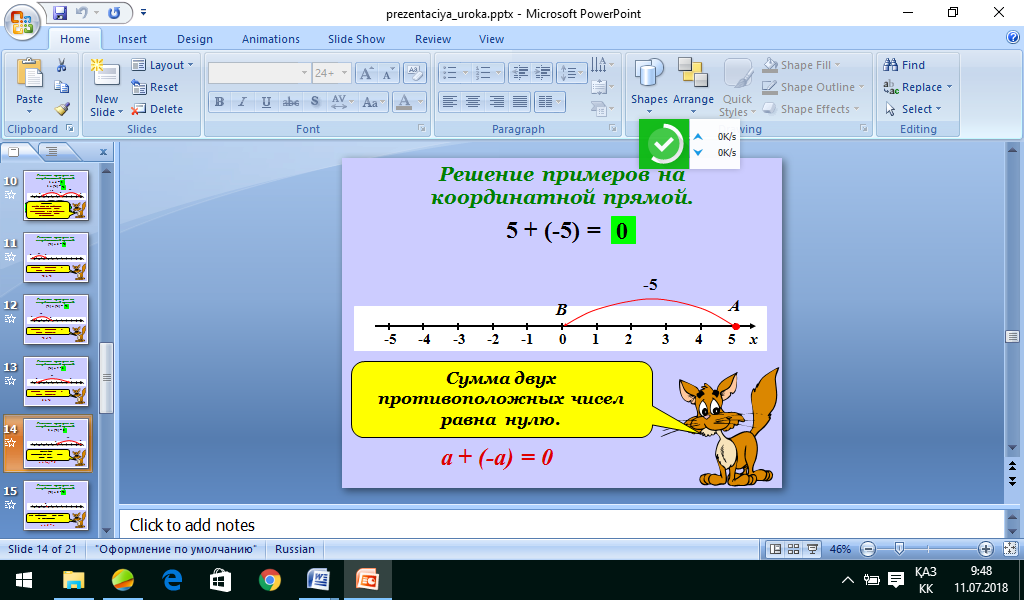The width and height of the screenshot is (1024, 600).
Task: Expand the Layout dropdown
Action: [x=163, y=65]
